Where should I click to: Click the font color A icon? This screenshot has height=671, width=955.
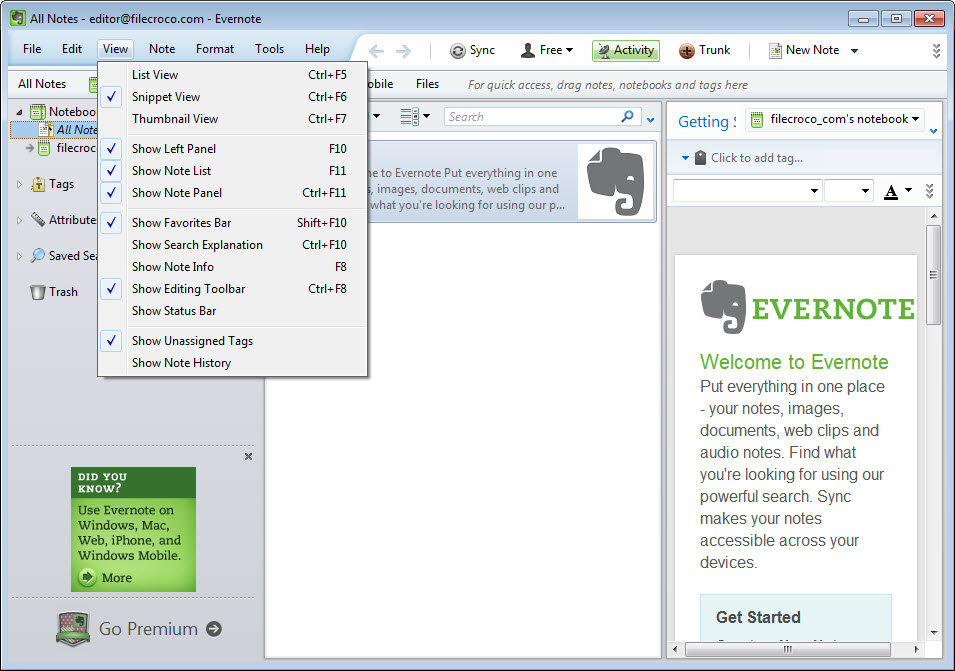coord(890,191)
